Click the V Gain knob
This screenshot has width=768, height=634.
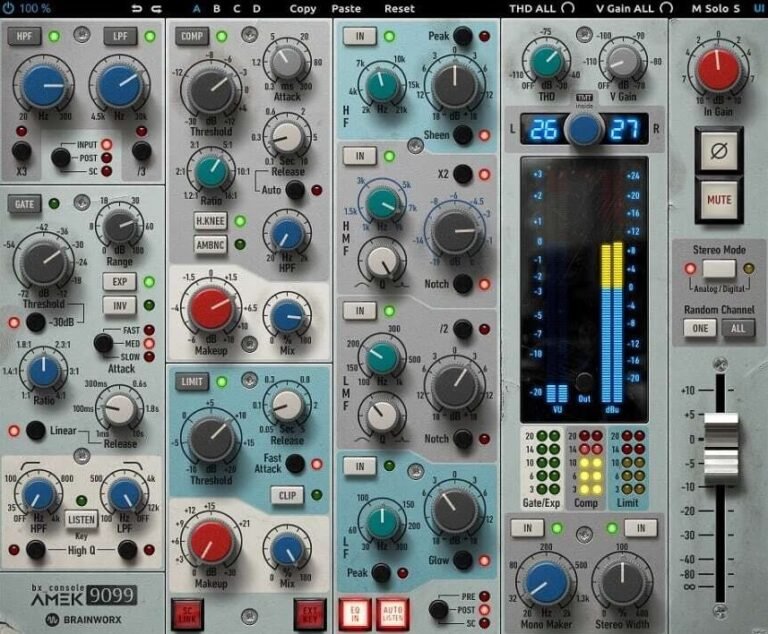click(x=623, y=62)
